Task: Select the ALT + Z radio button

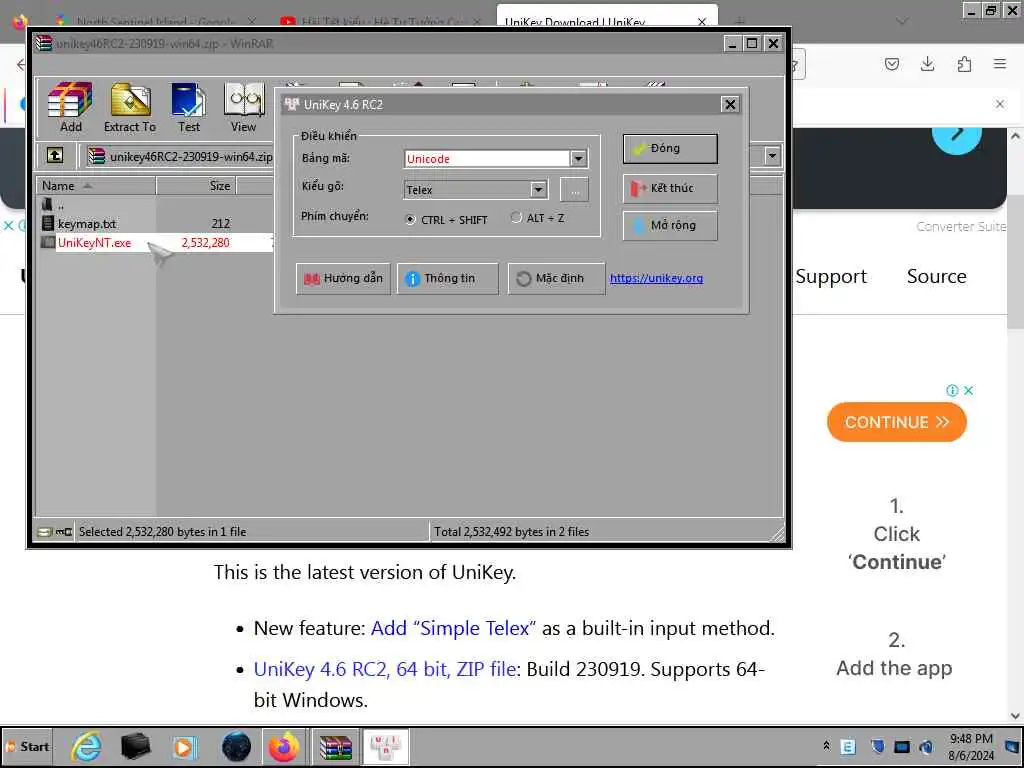Action: (516, 218)
